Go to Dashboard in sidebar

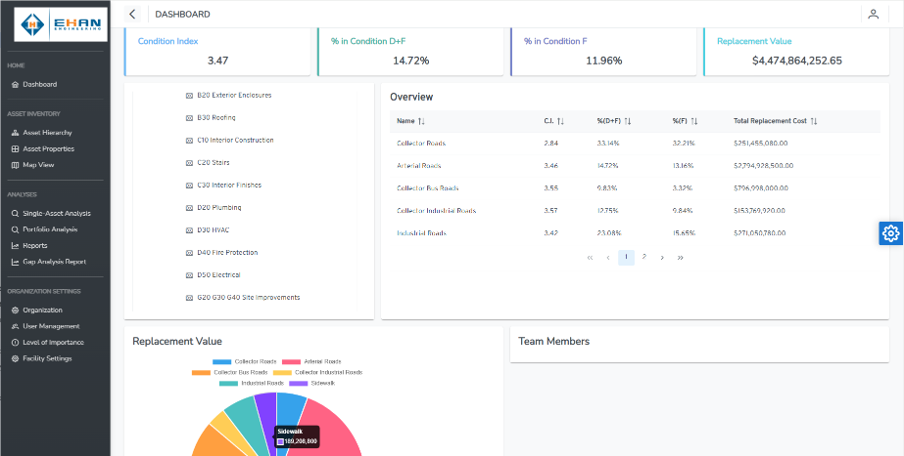(40, 84)
